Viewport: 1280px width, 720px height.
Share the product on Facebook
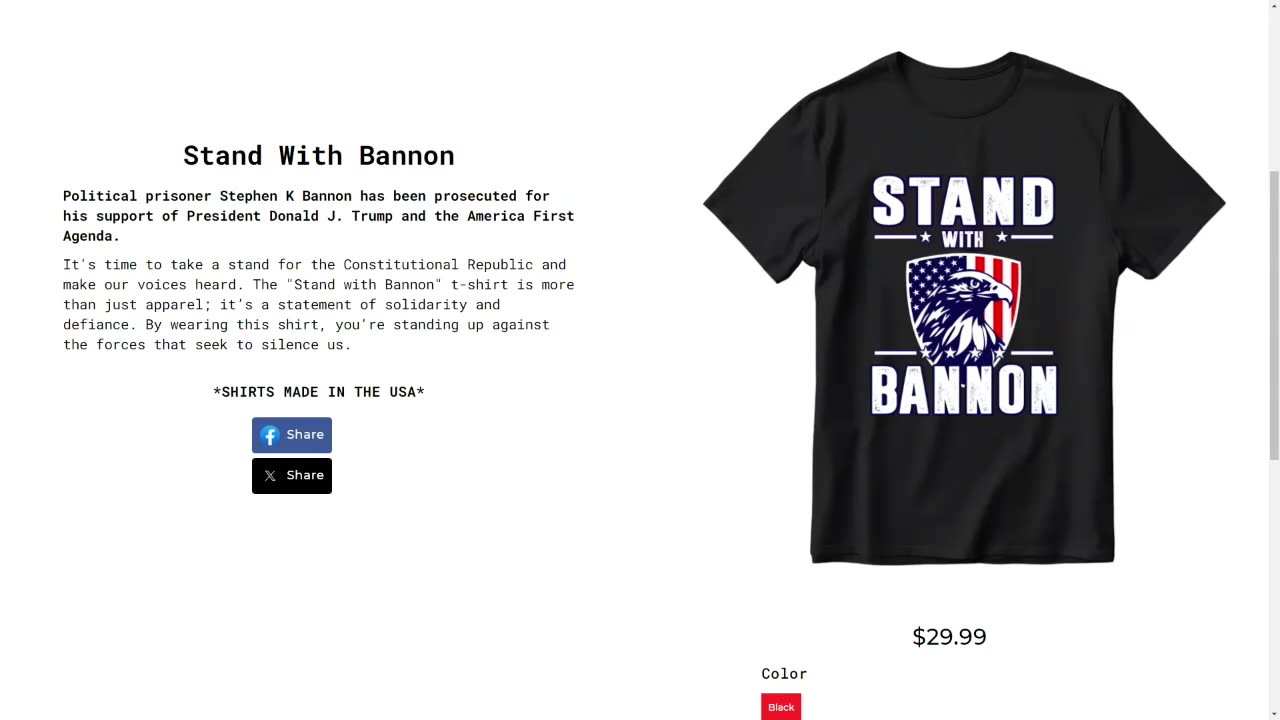pos(291,434)
